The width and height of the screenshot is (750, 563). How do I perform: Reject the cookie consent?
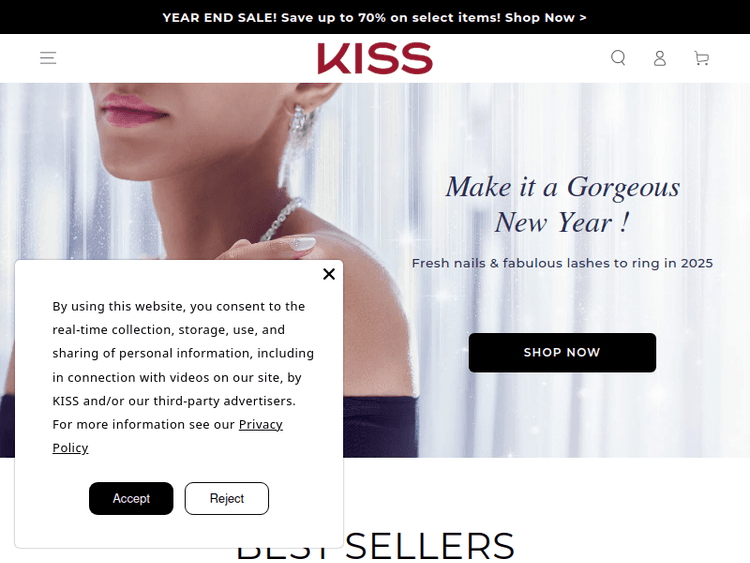point(227,498)
